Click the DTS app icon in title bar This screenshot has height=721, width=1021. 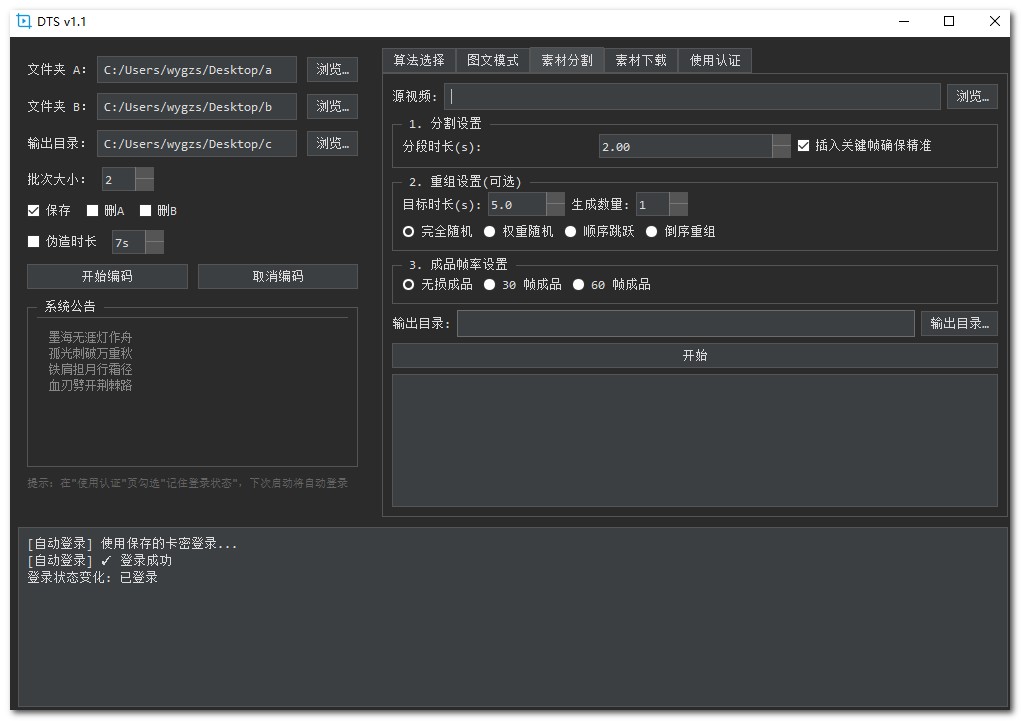pyautogui.click(x=24, y=21)
